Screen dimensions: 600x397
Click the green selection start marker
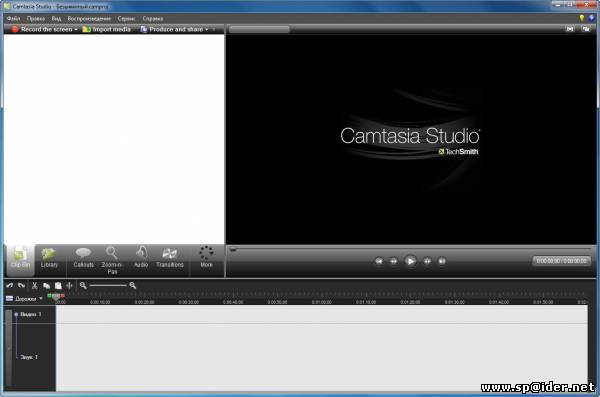point(49,296)
